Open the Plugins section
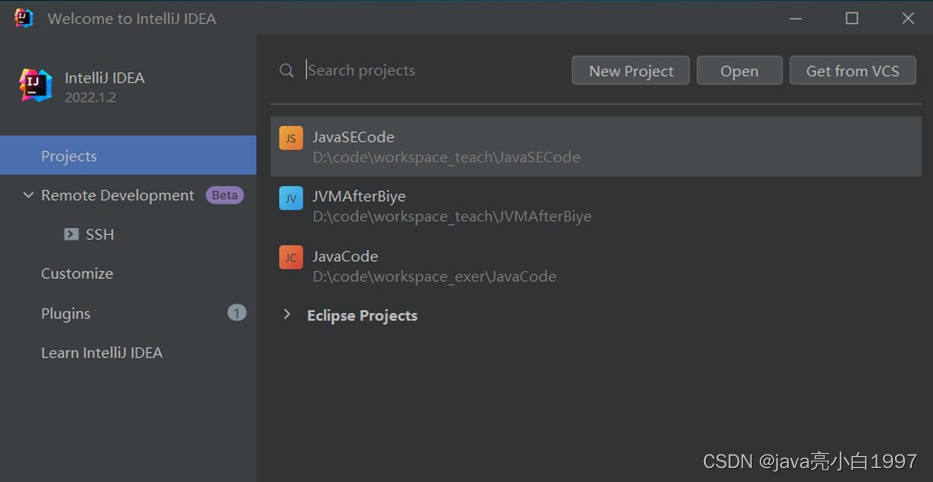The height and width of the screenshot is (482, 933). 66,313
